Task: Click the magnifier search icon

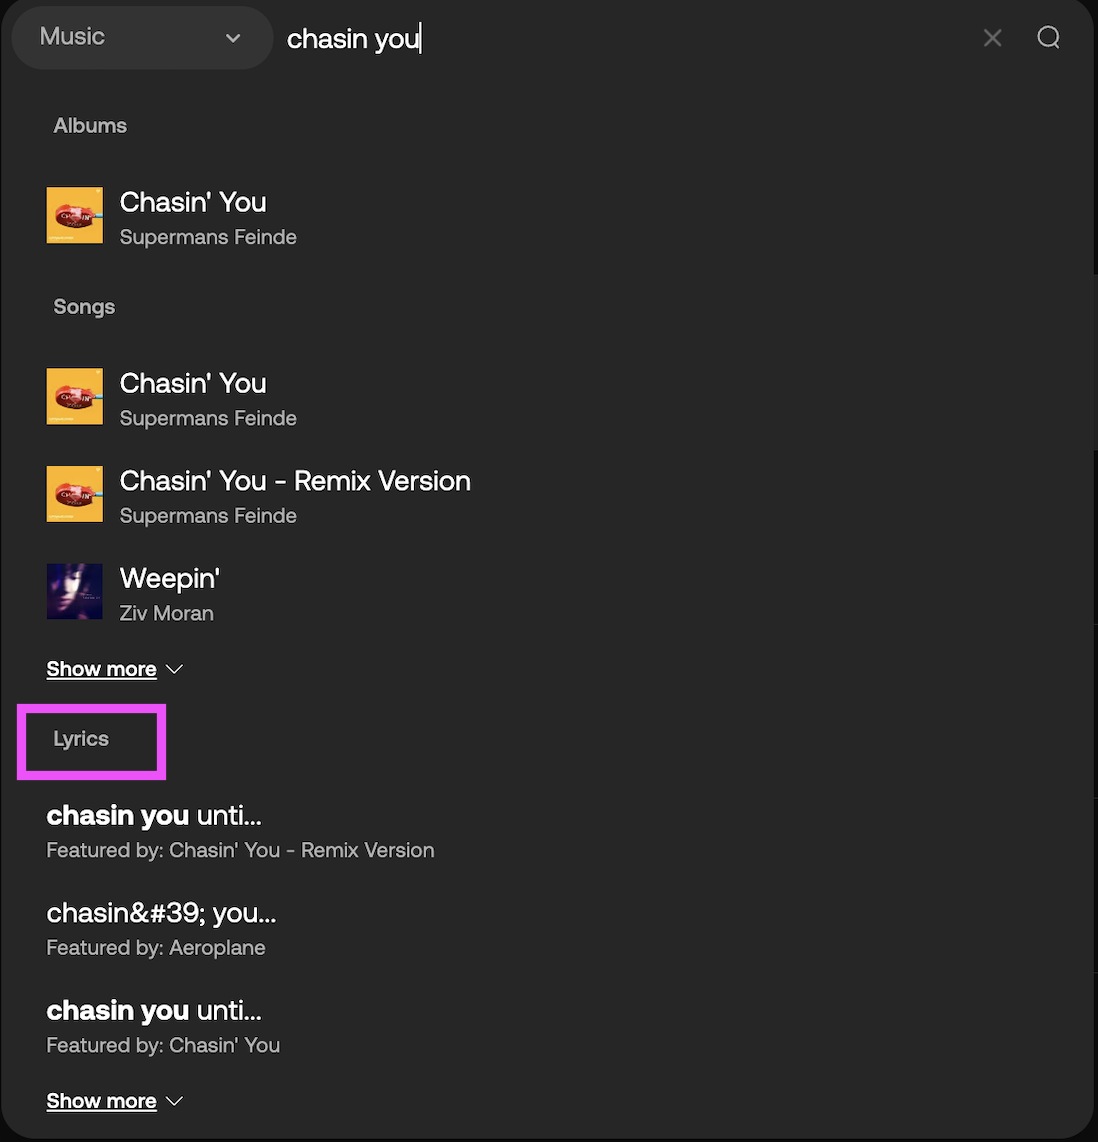Action: pos(1048,37)
